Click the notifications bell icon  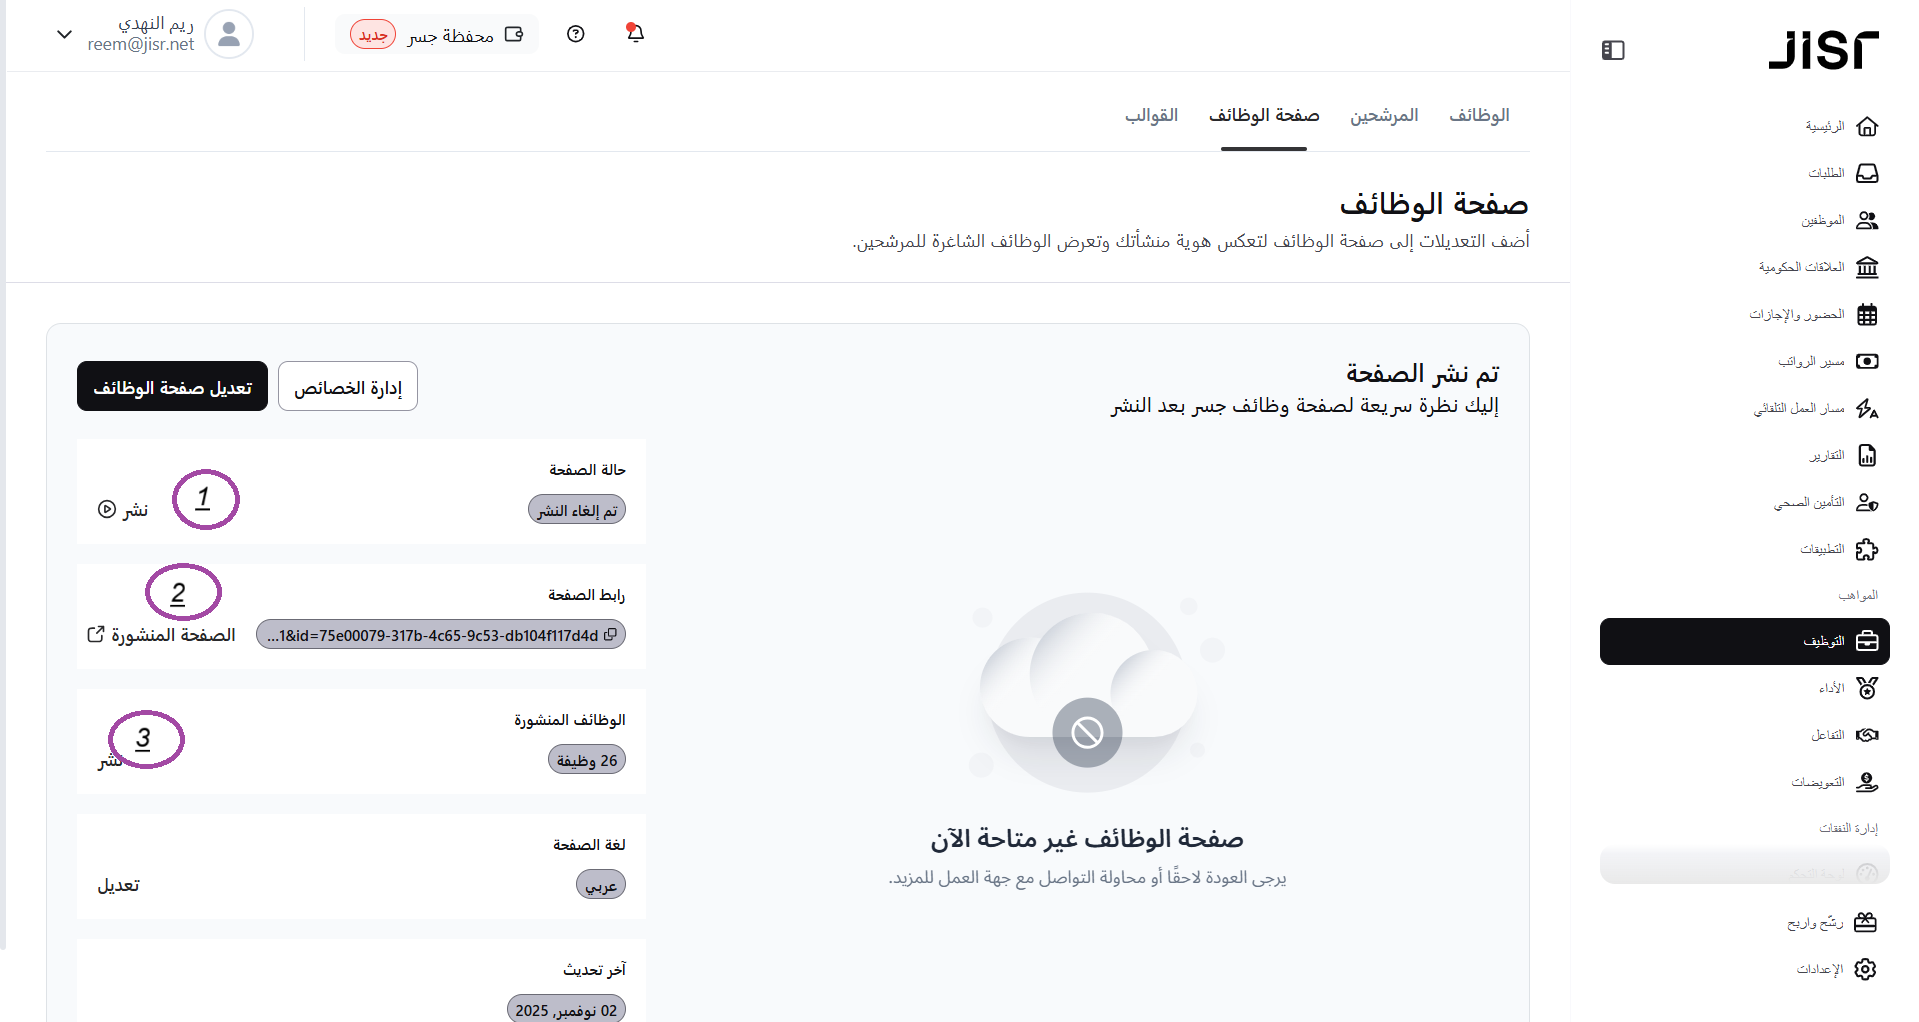click(635, 34)
